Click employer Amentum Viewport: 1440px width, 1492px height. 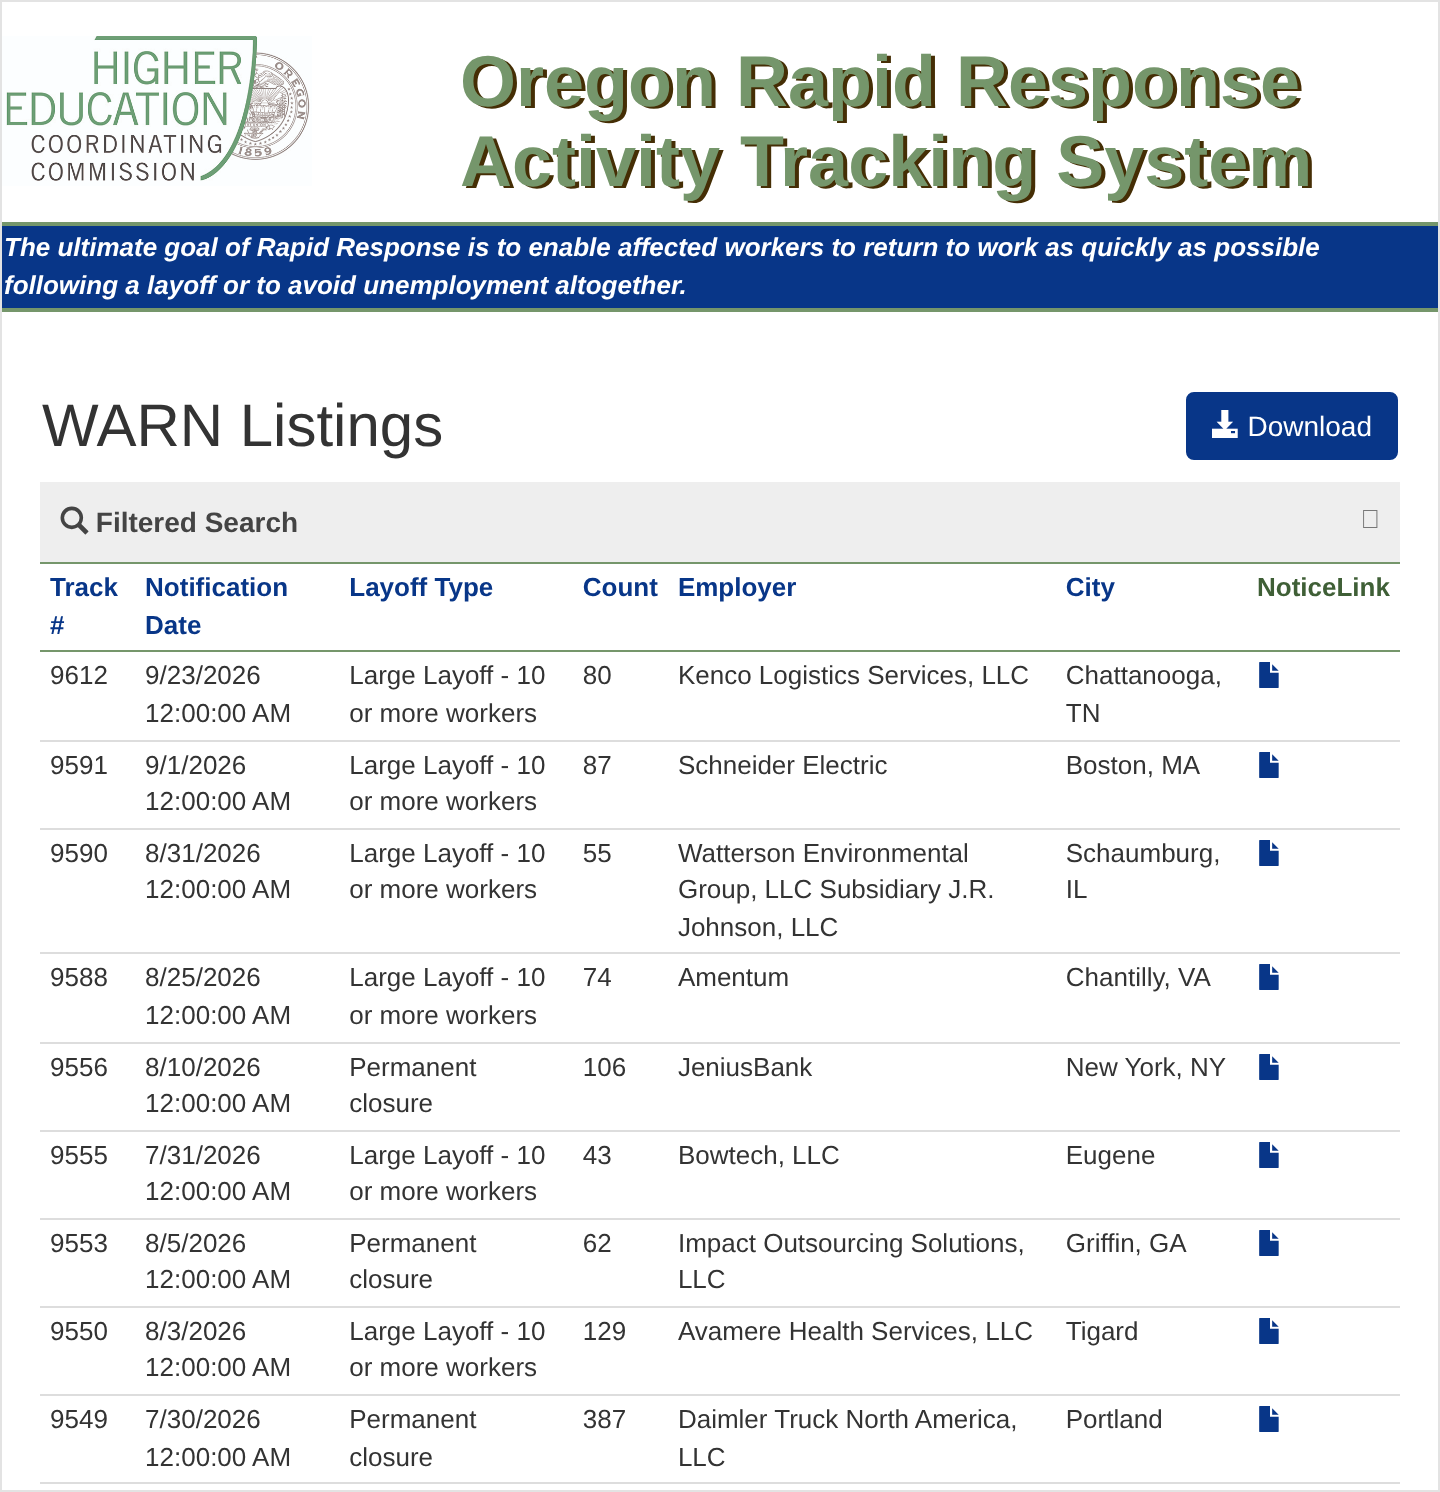(733, 977)
